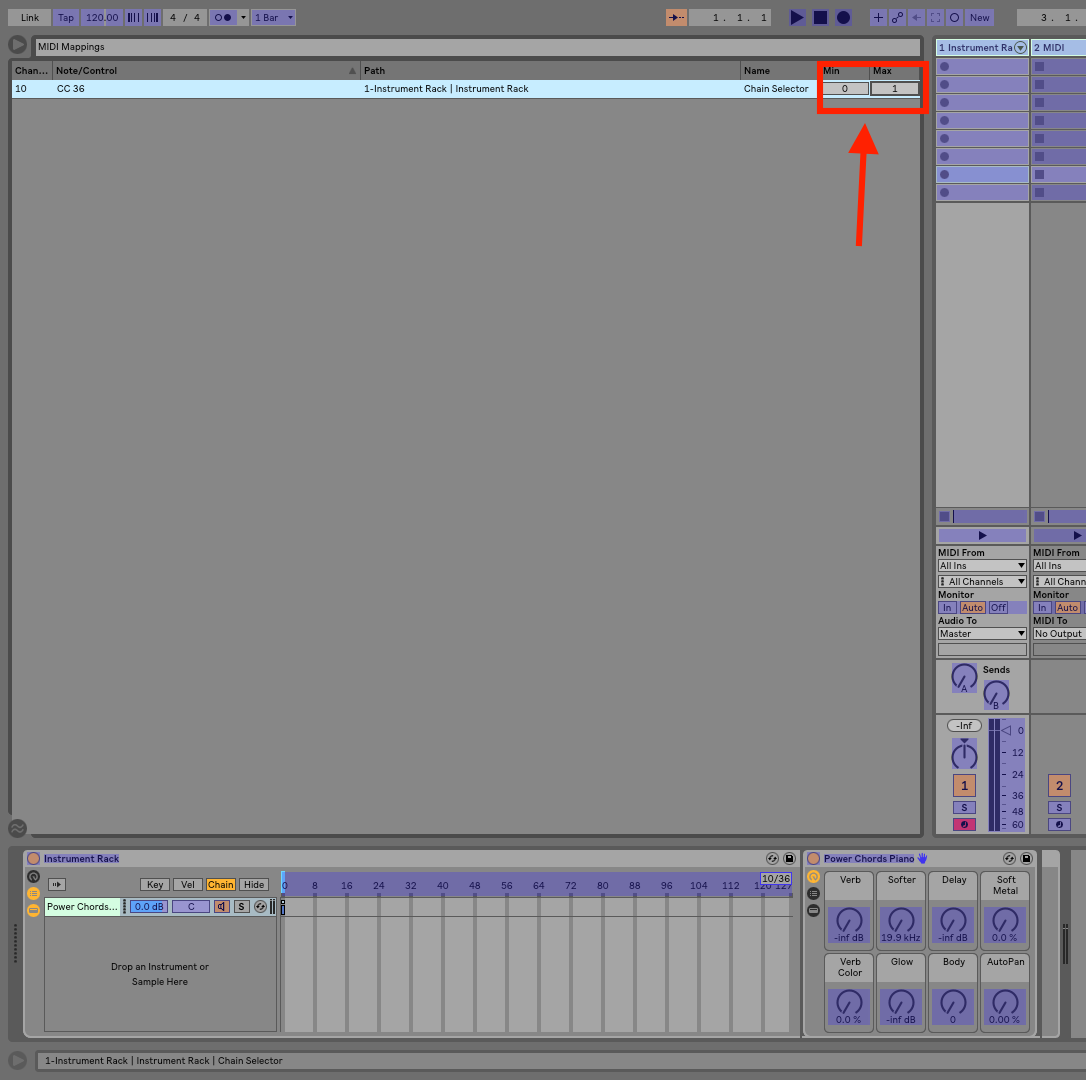
Task: Click track 1 clip stop button
Action: point(944,516)
